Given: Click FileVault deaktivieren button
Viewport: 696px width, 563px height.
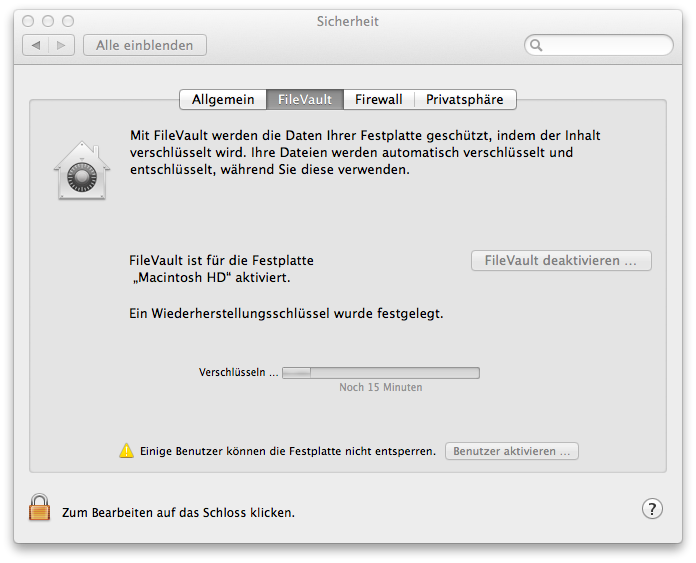Looking at the screenshot, I should point(561,261).
